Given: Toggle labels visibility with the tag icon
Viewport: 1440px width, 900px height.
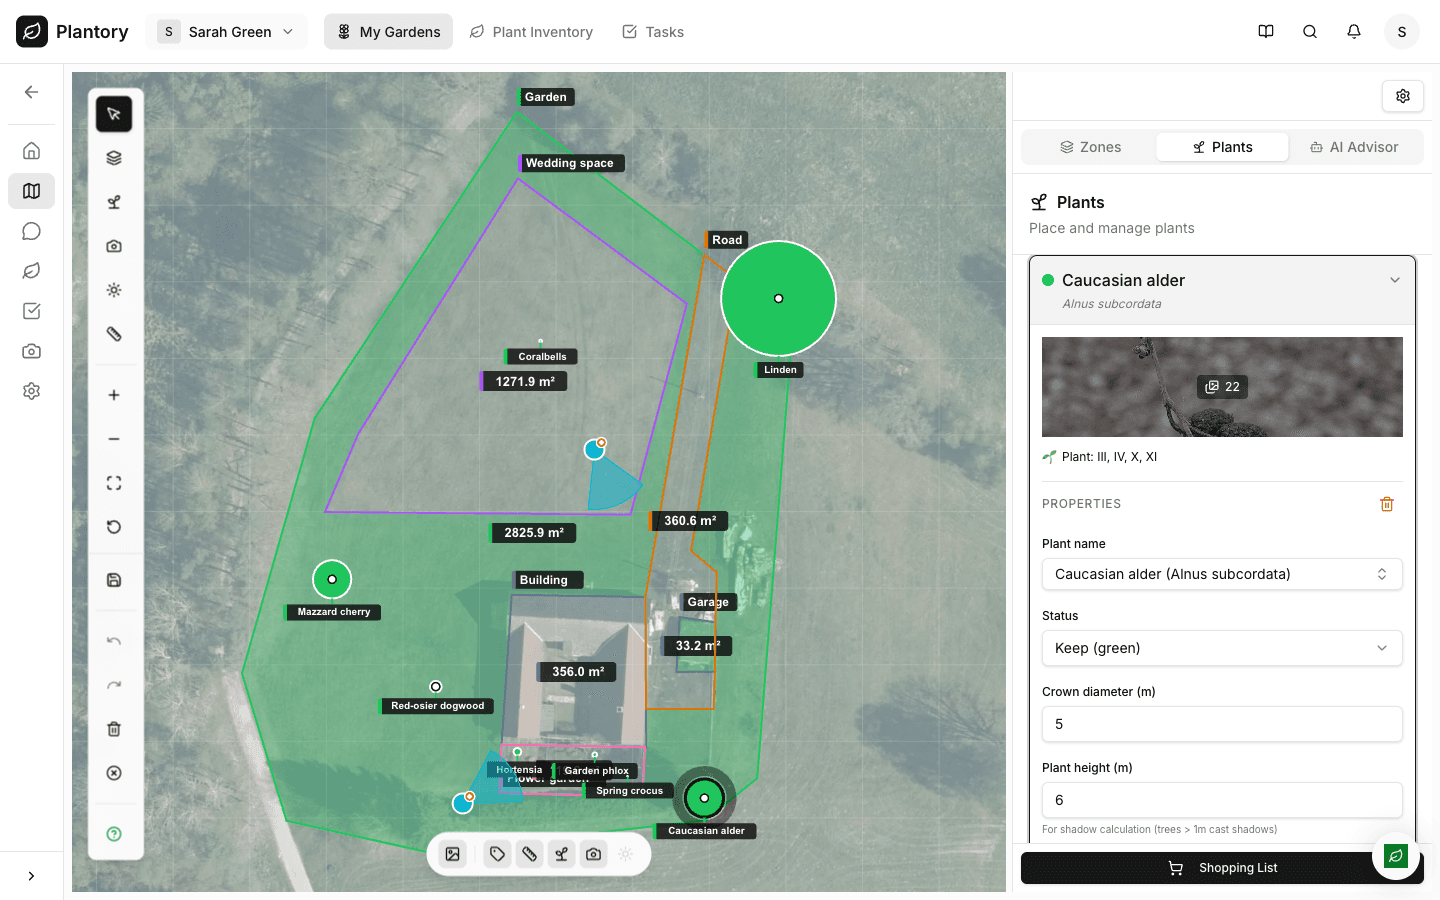Looking at the screenshot, I should click(497, 854).
